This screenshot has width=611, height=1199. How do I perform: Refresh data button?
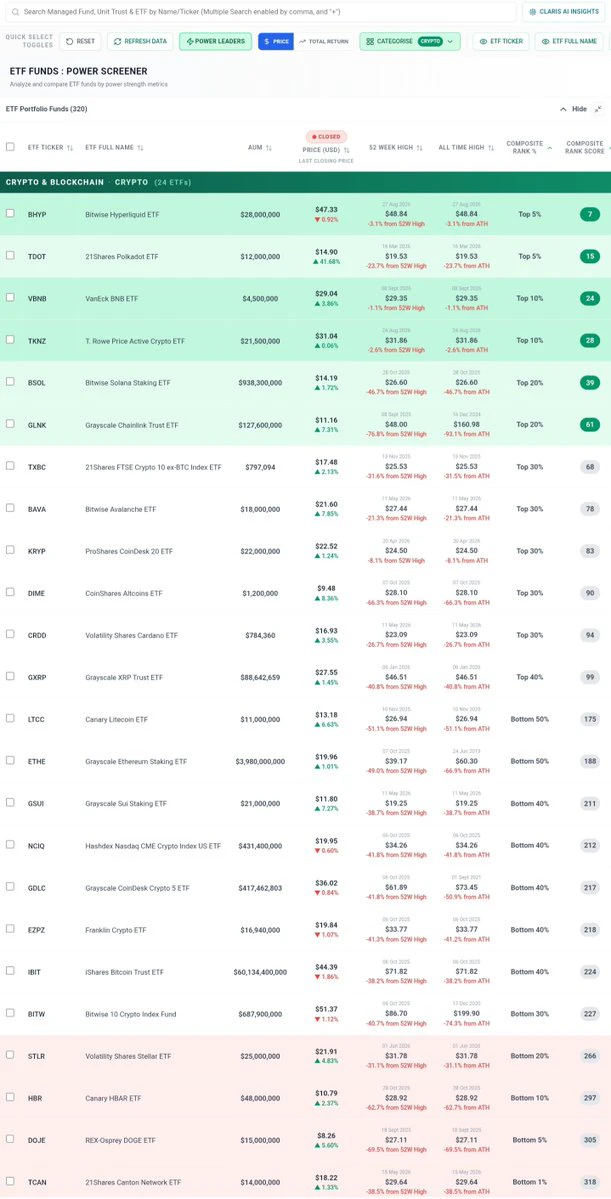point(140,41)
